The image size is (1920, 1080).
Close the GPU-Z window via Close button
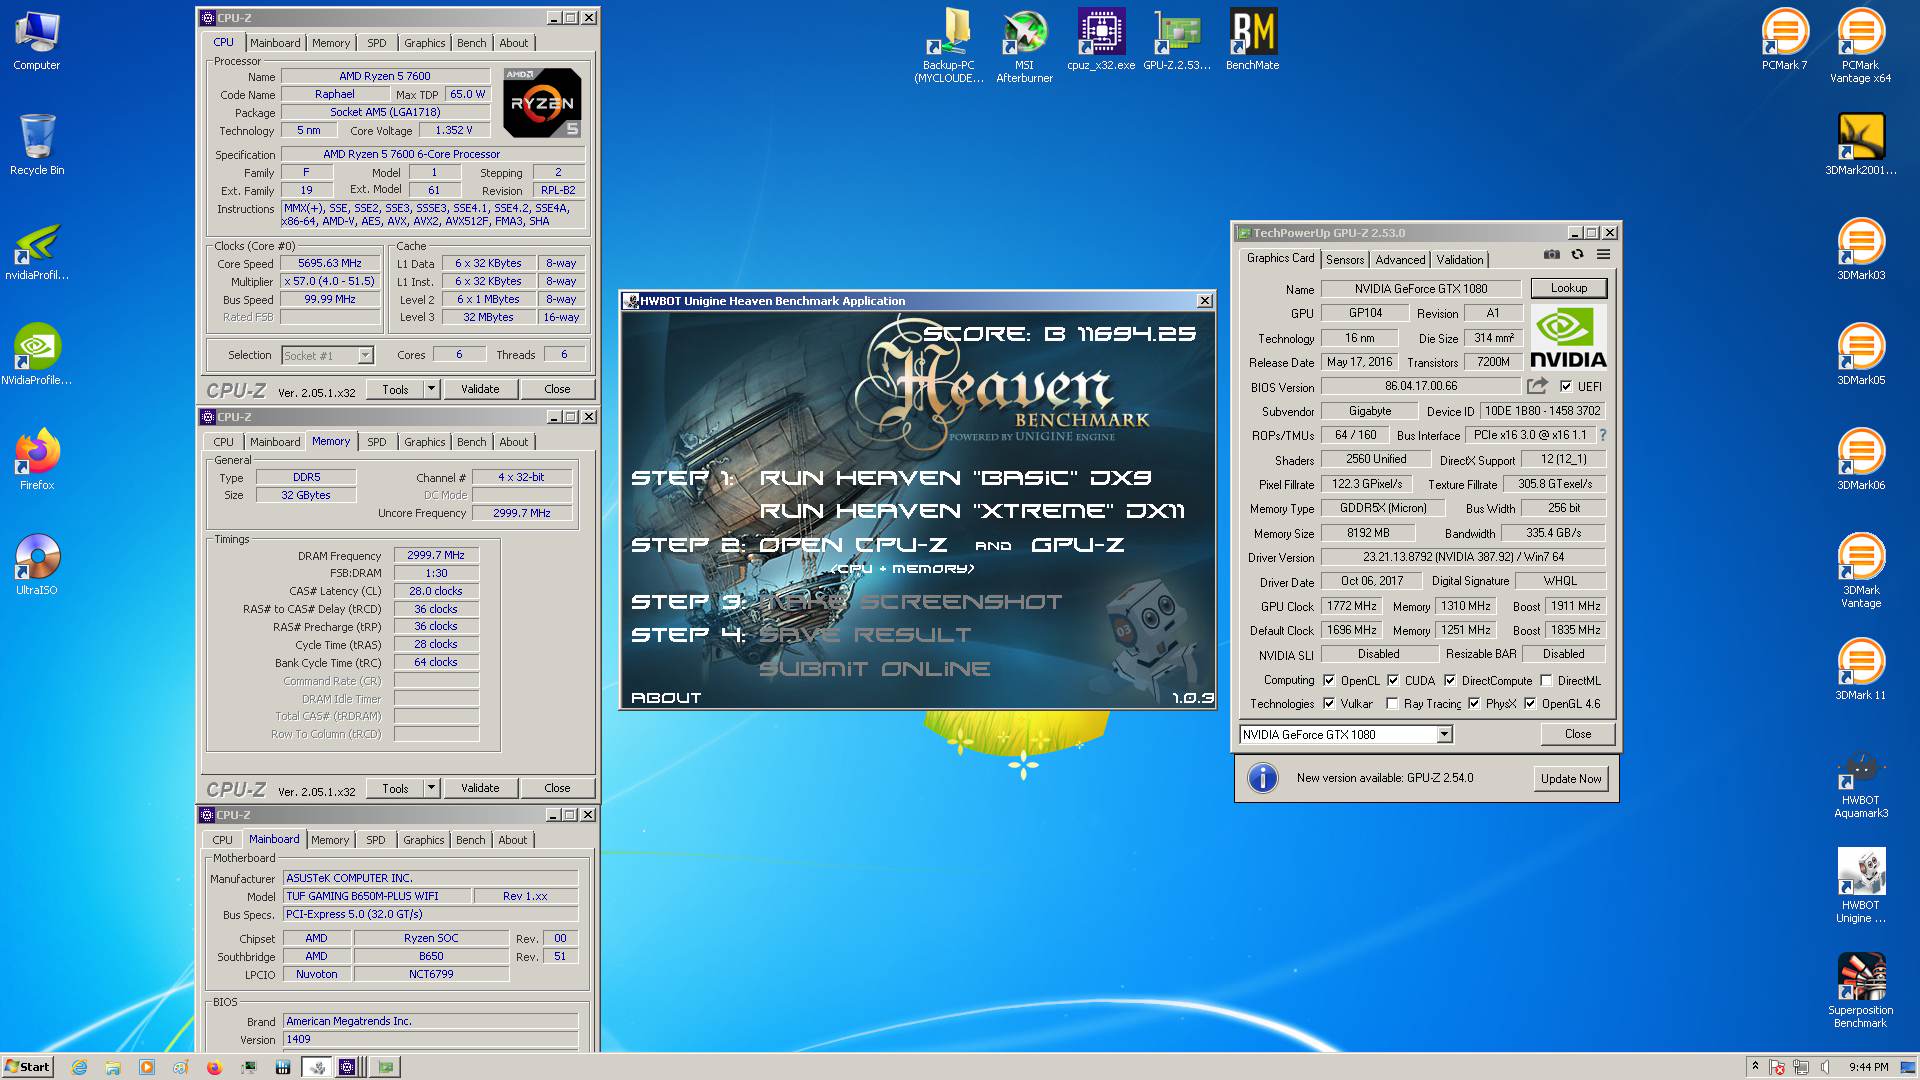pyautogui.click(x=1577, y=734)
